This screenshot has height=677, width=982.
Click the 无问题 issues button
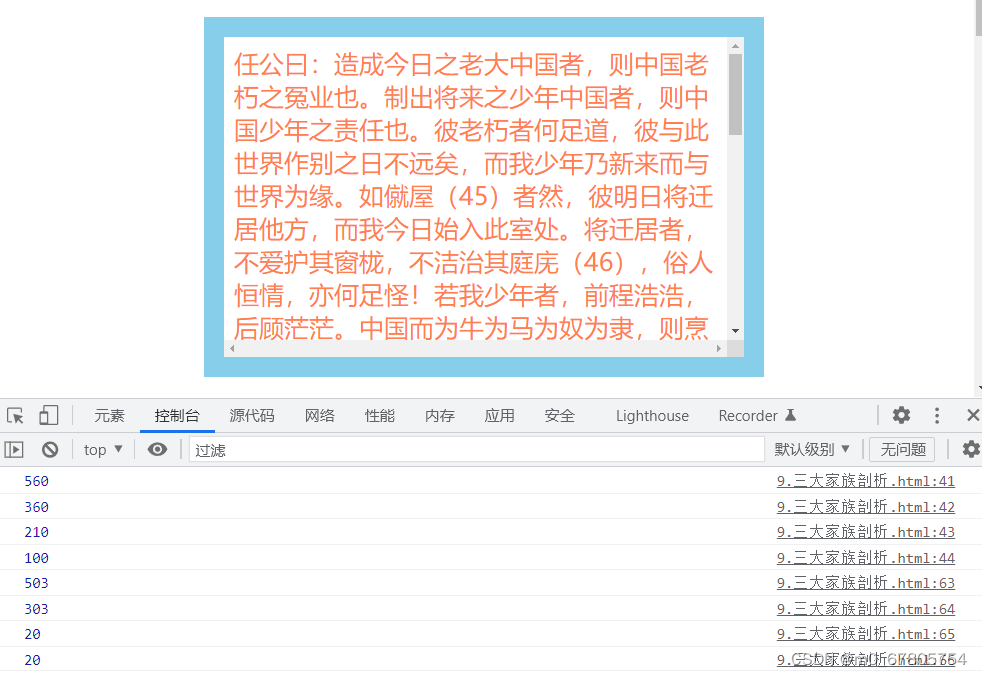click(901, 449)
